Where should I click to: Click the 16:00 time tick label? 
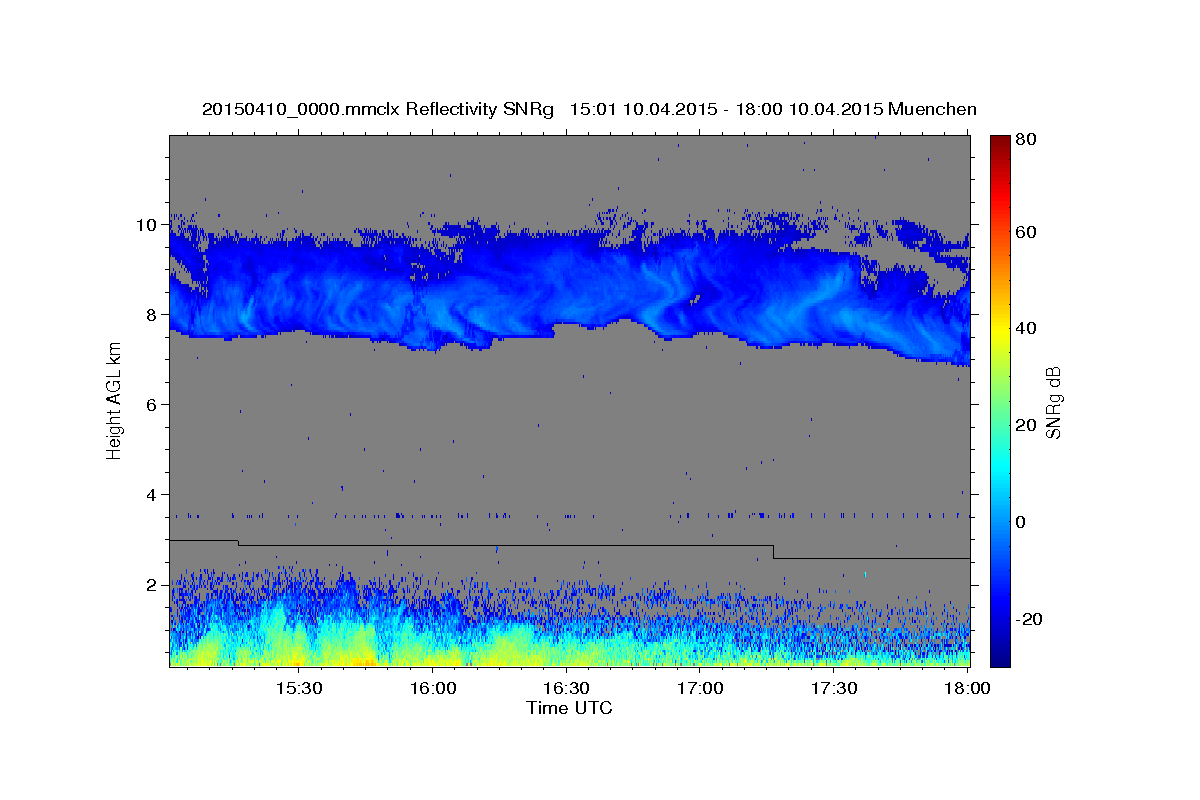coord(432,689)
